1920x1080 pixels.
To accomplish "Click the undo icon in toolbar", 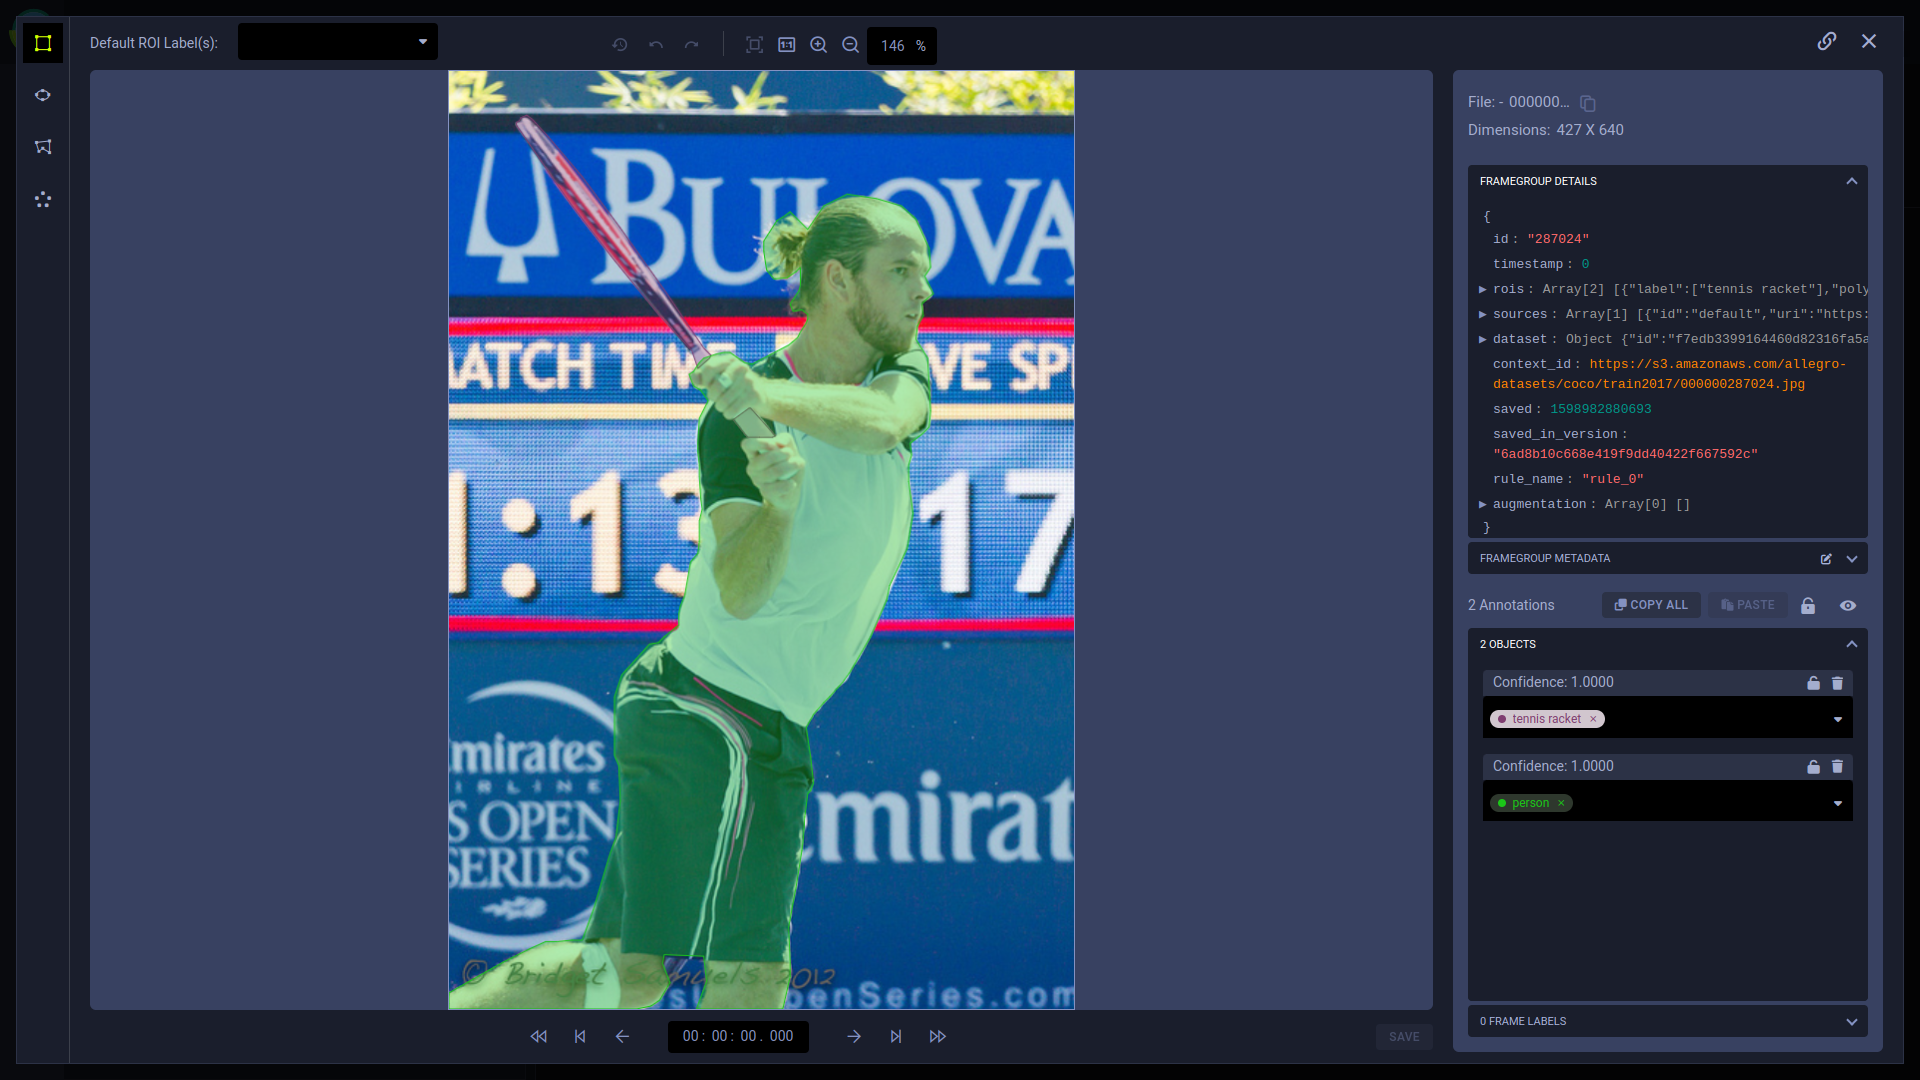I will (x=655, y=45).
